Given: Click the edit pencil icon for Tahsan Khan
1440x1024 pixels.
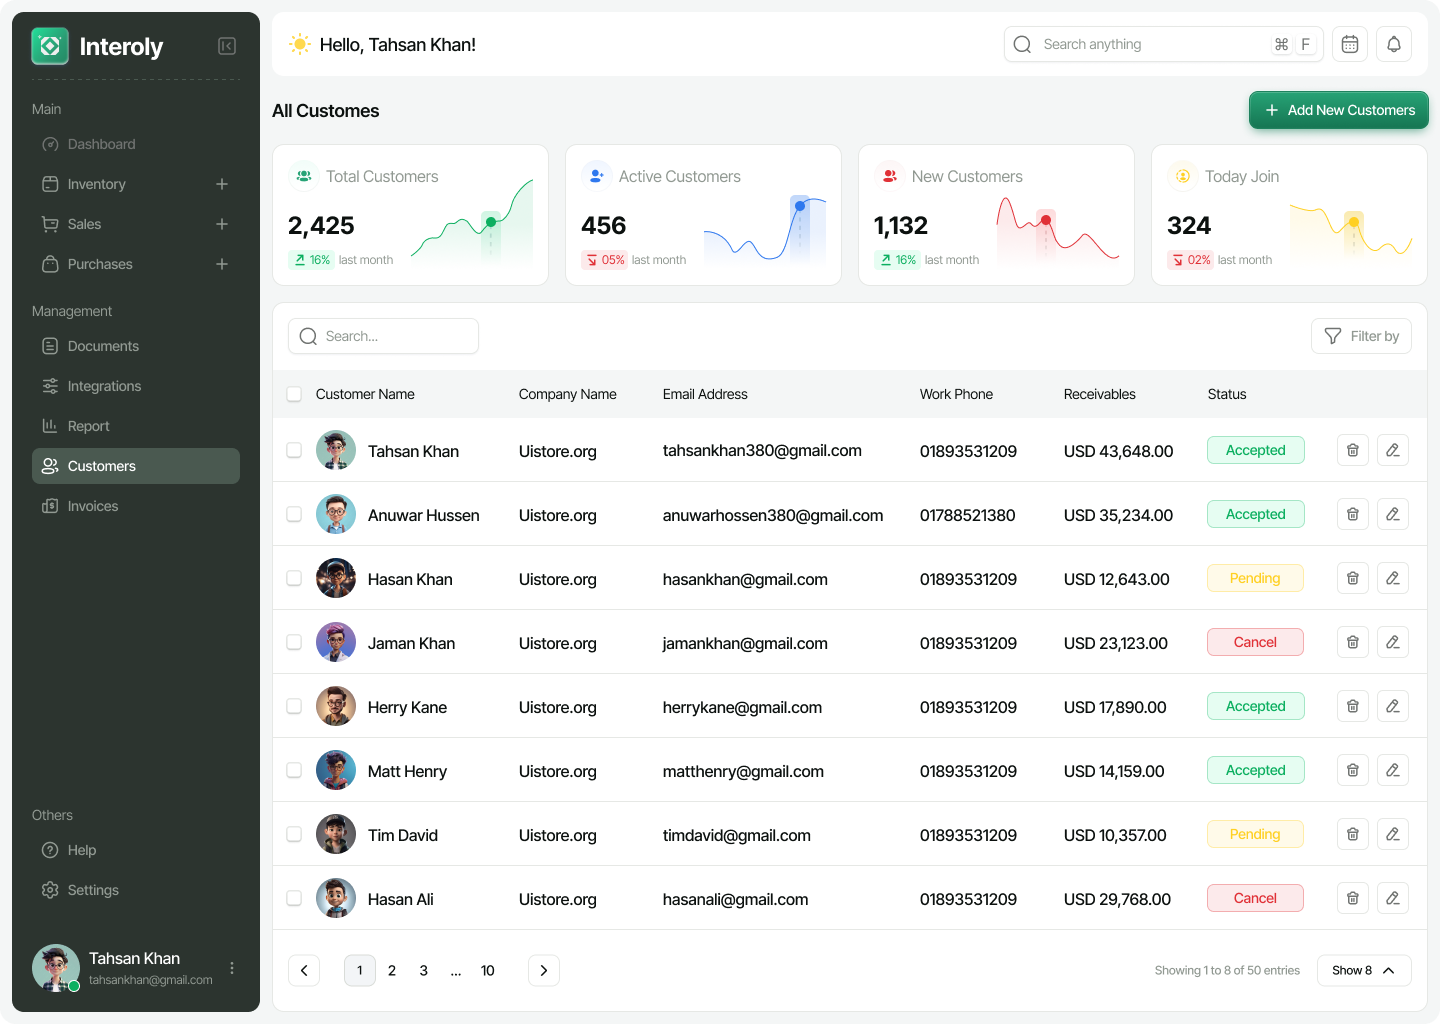Looking at the screenshot, I should click(1392, 450).
